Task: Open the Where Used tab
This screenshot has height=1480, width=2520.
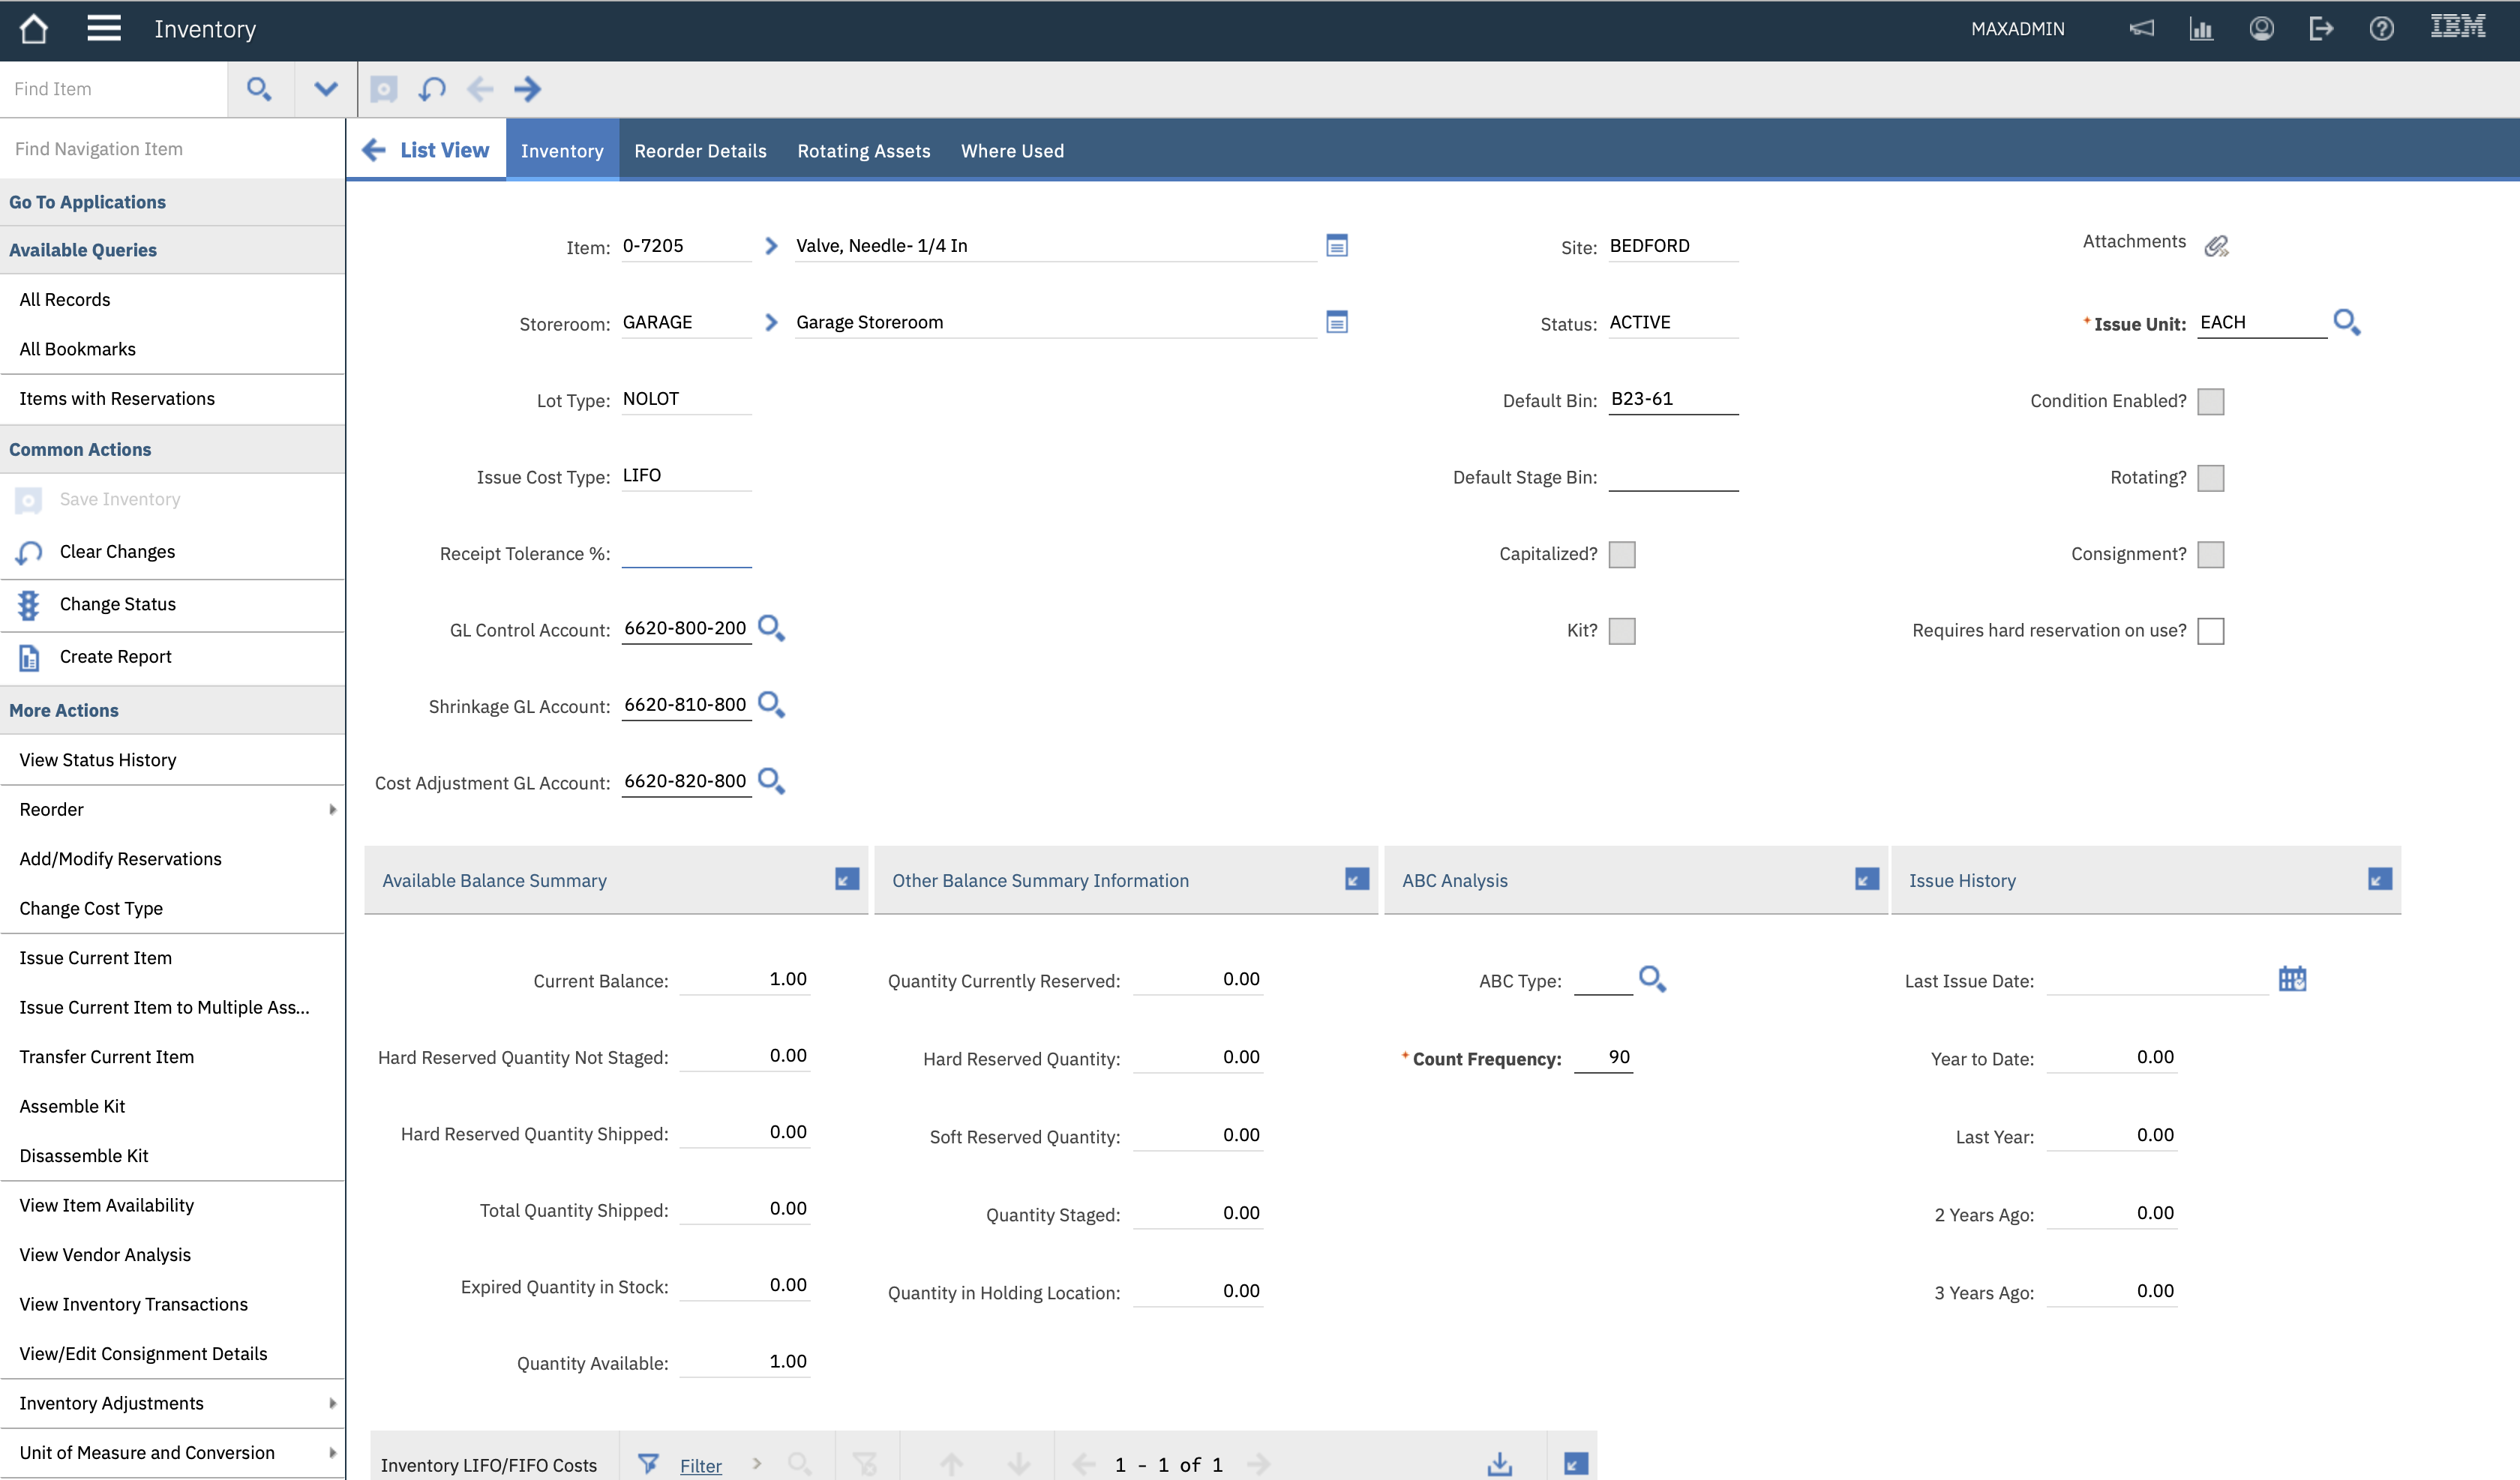Action: tap(1012, 151)
